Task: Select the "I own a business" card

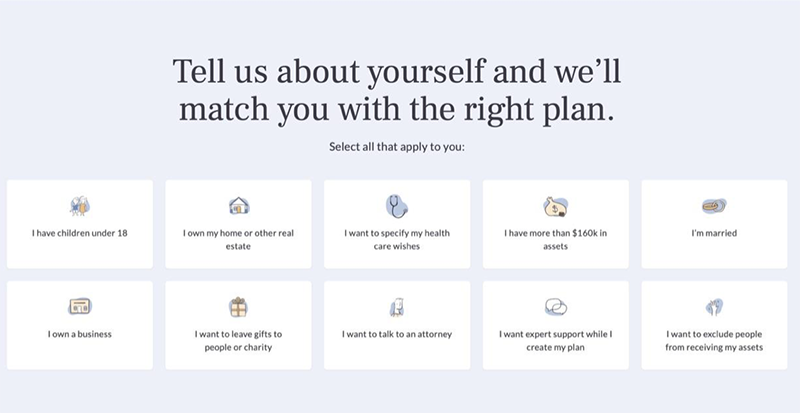Action: pos(80,334)
